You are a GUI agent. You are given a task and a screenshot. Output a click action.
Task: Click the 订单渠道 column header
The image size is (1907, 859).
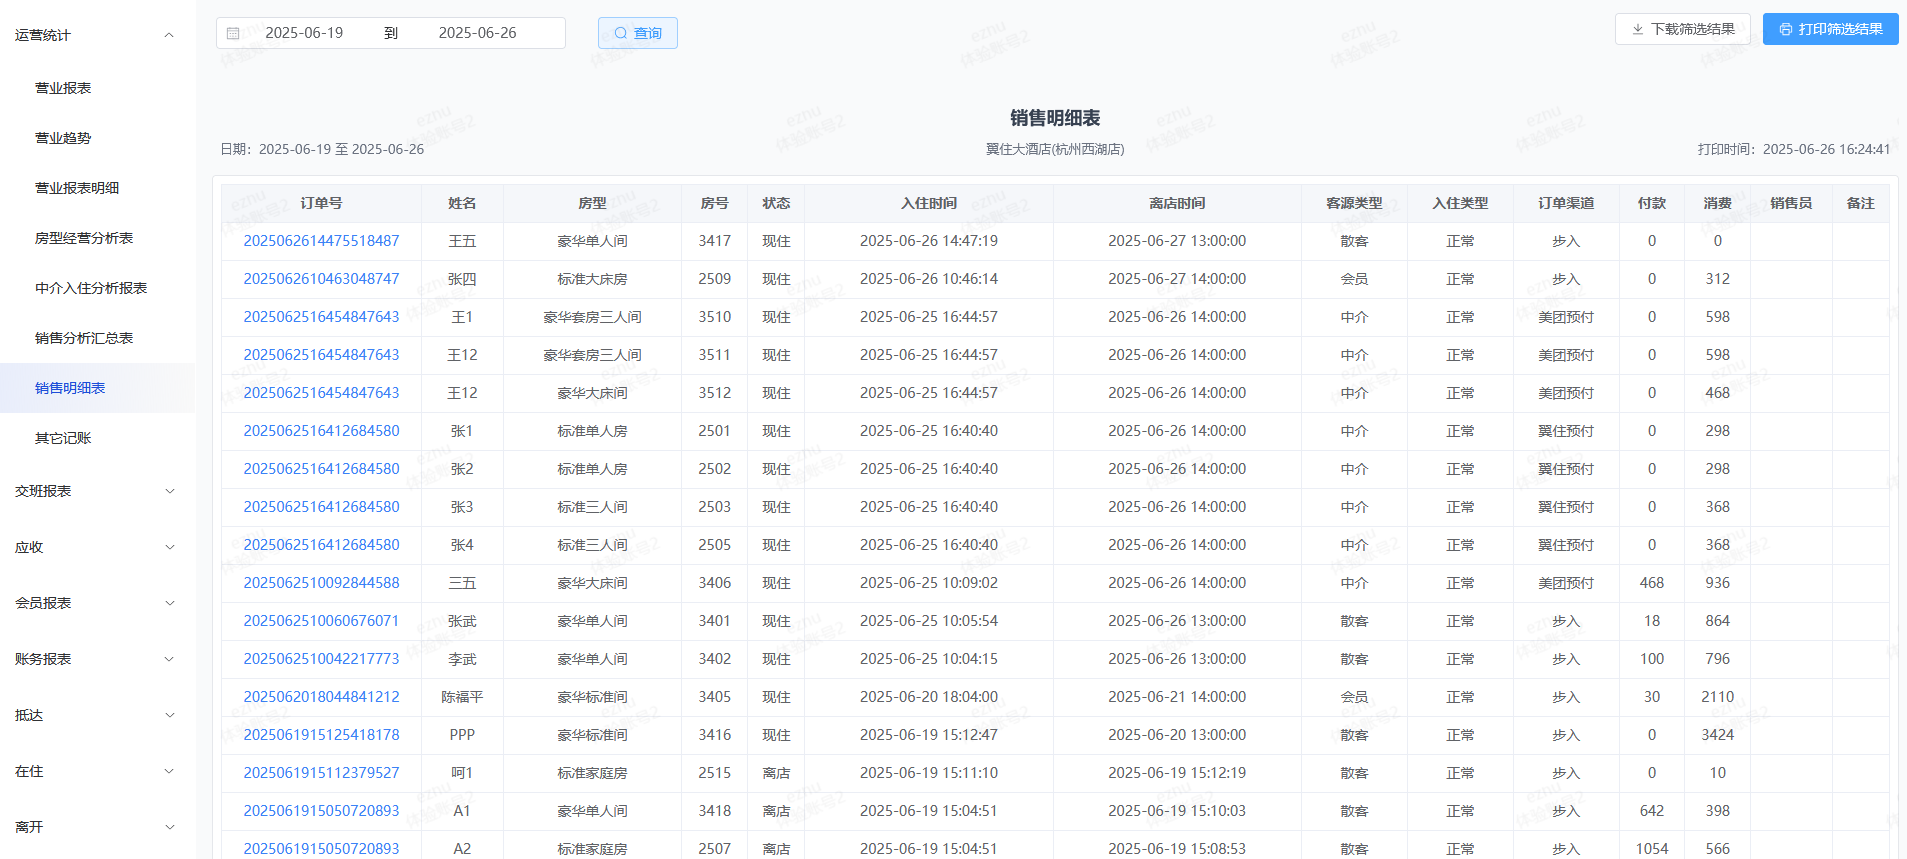click(x=1566, y=203)
